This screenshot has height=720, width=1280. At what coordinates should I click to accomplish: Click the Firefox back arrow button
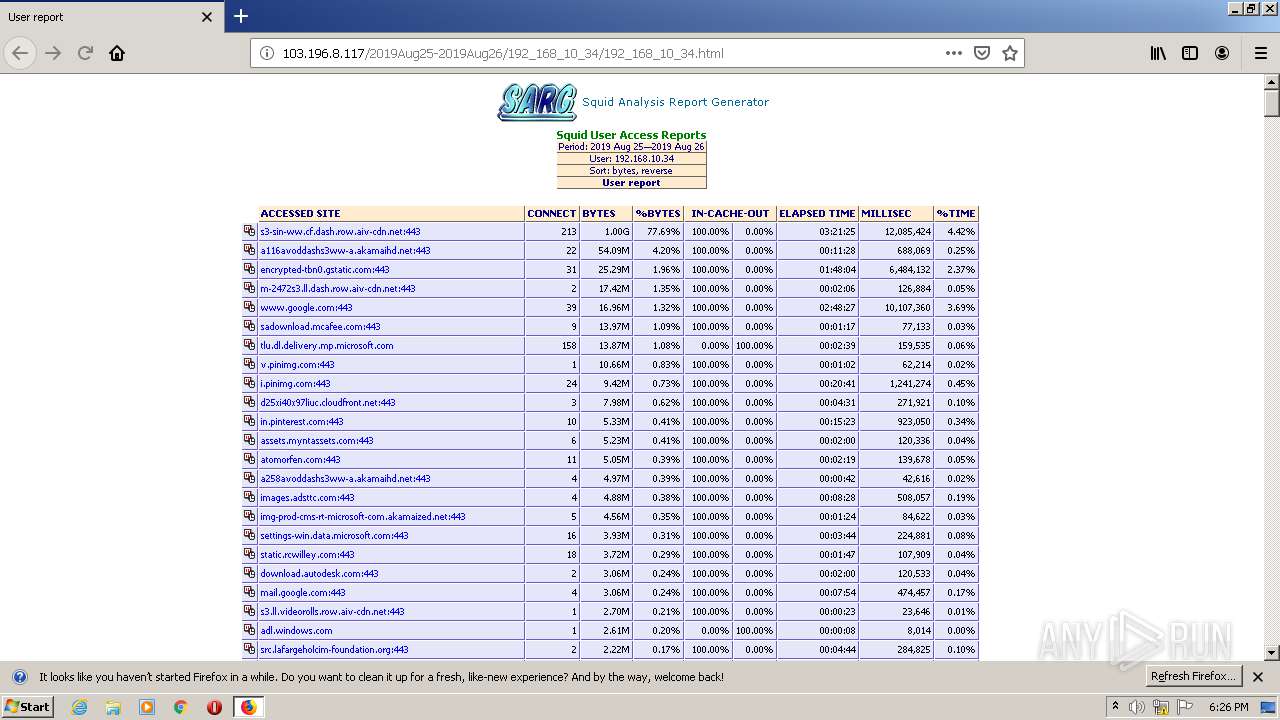tap(20, 53)
